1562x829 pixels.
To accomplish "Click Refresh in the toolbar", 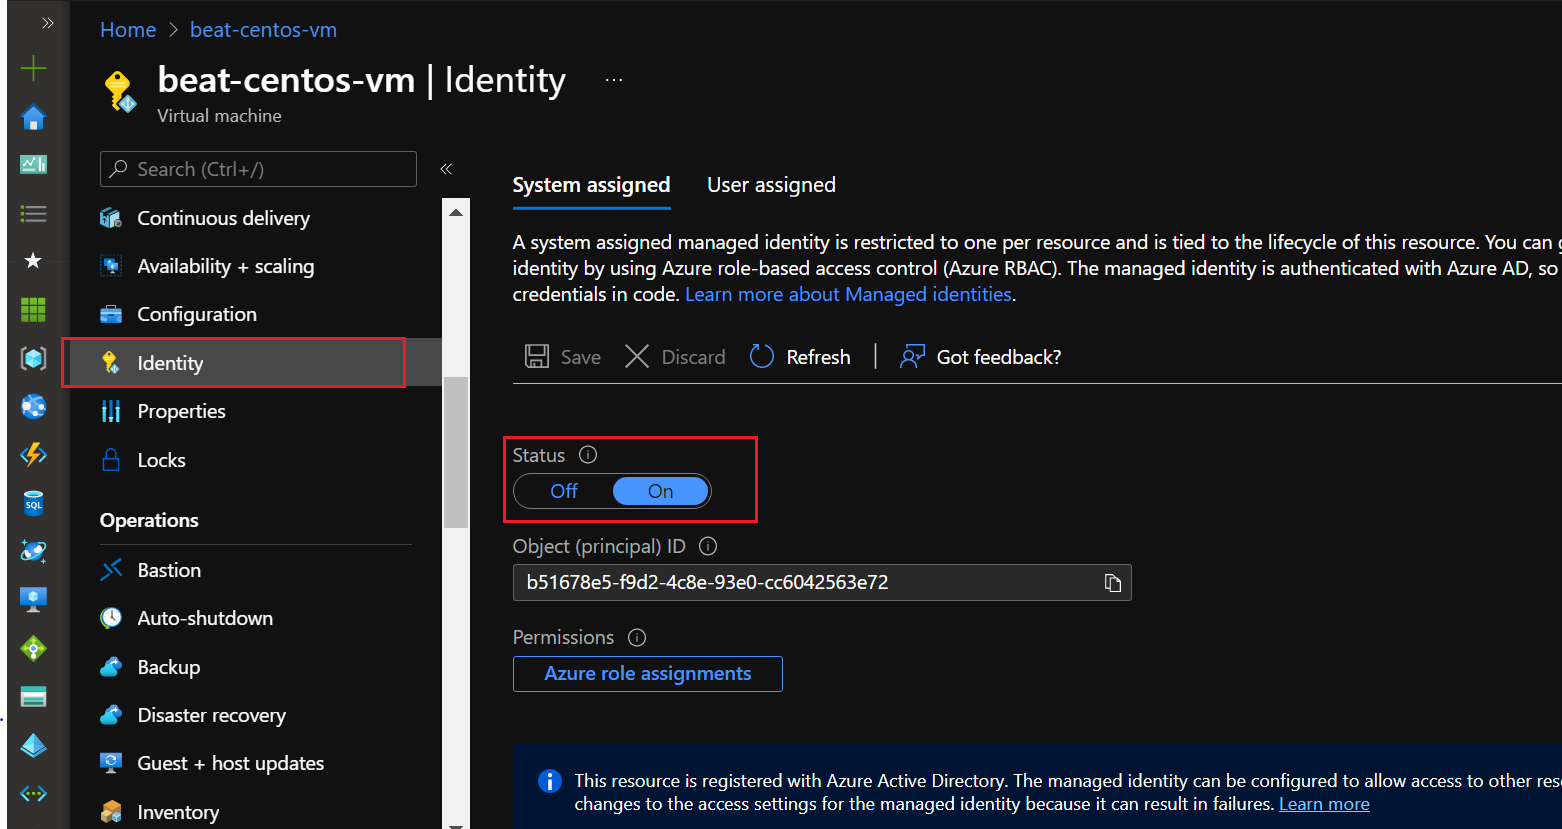I will pos(801,357).
